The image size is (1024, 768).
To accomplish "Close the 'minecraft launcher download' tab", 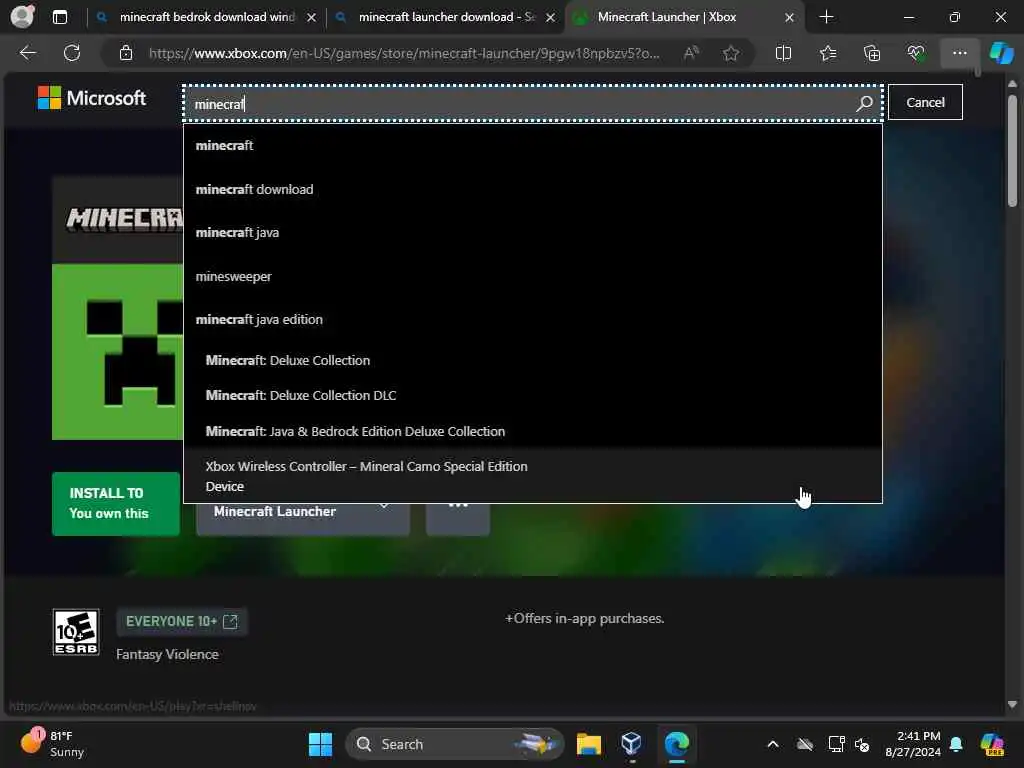I will coord(551,18).
